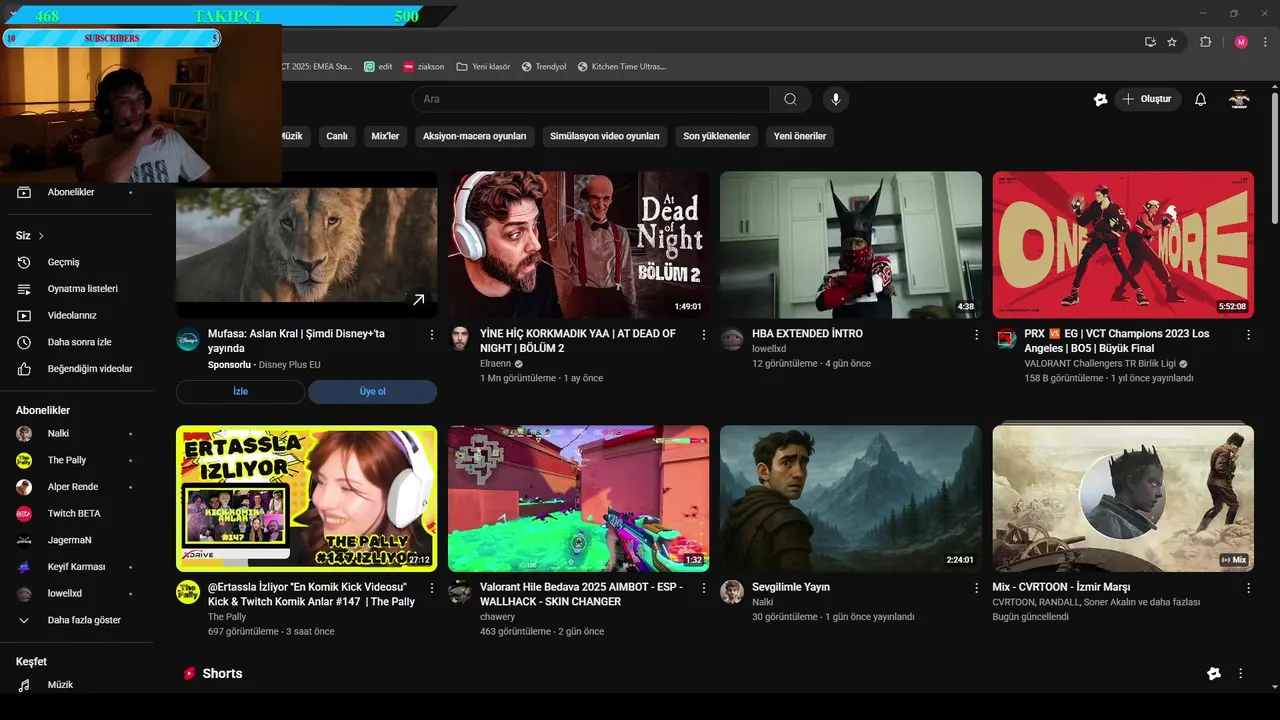The height and width of the screenshot is (720, 1280).
Task: Expand the Siz section chevron
Action: (41, 236)
